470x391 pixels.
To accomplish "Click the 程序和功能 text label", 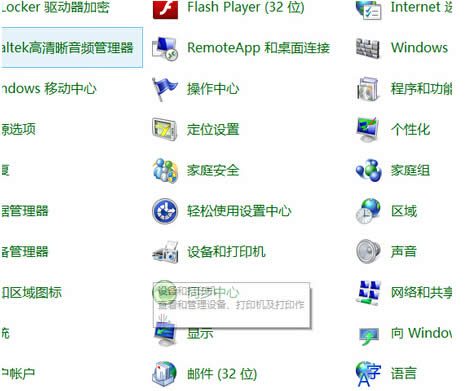I will (x=422, y=89).
